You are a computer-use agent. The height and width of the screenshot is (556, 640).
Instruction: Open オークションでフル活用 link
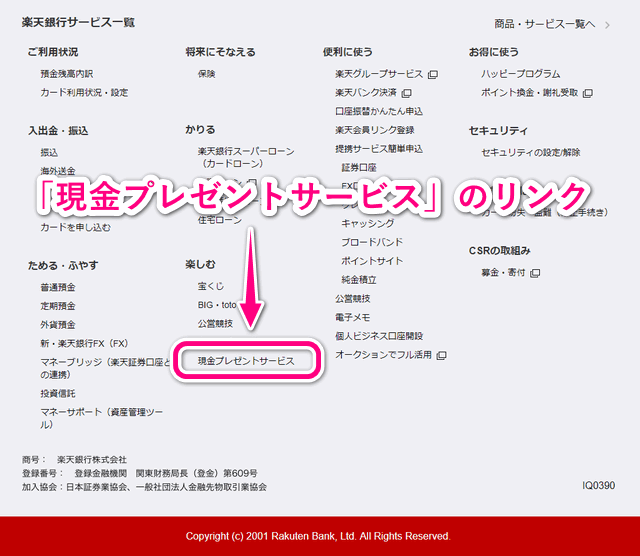tap(383, 355)
